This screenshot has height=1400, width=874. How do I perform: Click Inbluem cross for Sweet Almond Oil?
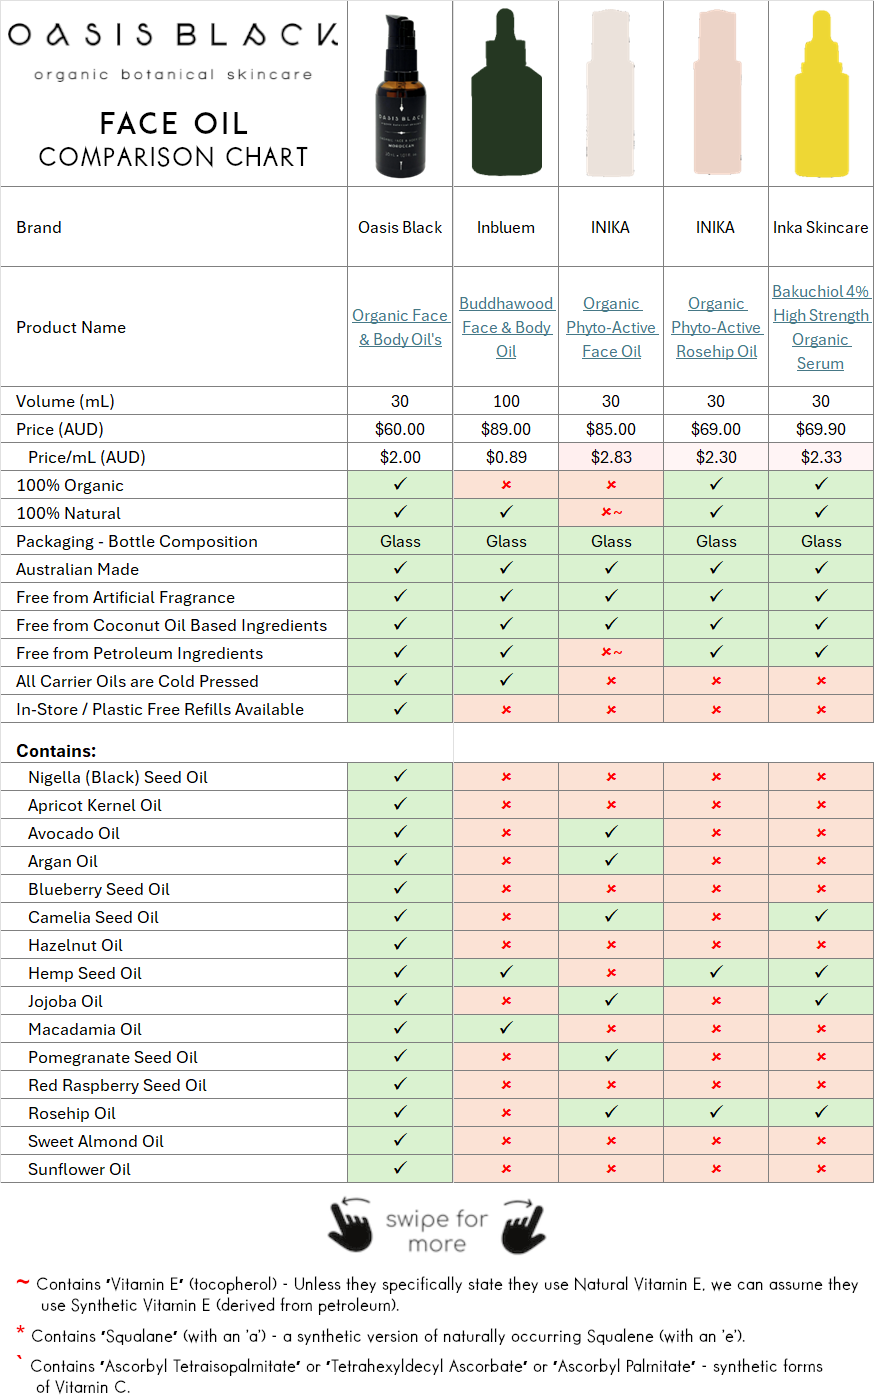(x=506, y=1141)
